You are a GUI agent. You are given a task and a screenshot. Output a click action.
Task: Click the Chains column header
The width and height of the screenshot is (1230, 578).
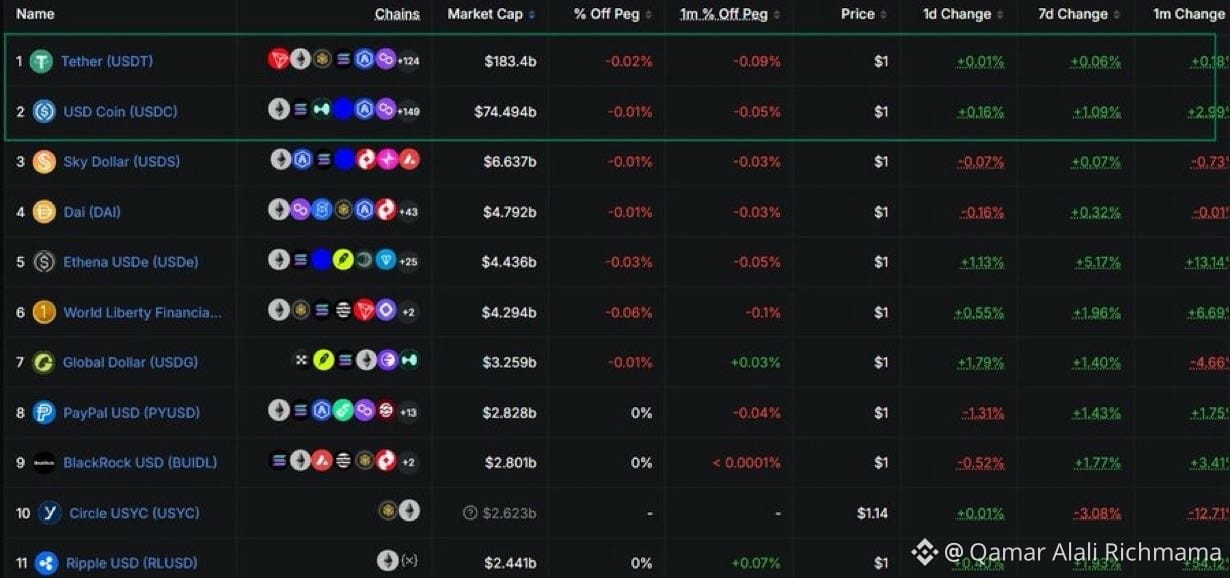click(397, 14)
